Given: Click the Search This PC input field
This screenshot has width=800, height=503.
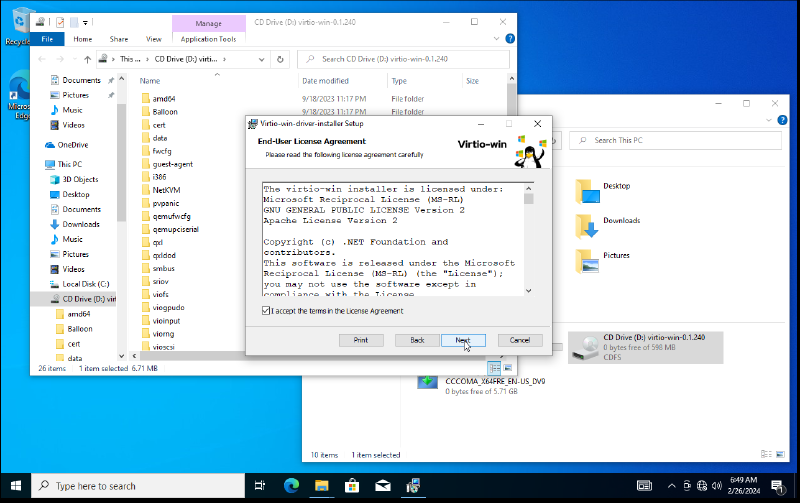Looking at the screenshot, I should point(676,140).
